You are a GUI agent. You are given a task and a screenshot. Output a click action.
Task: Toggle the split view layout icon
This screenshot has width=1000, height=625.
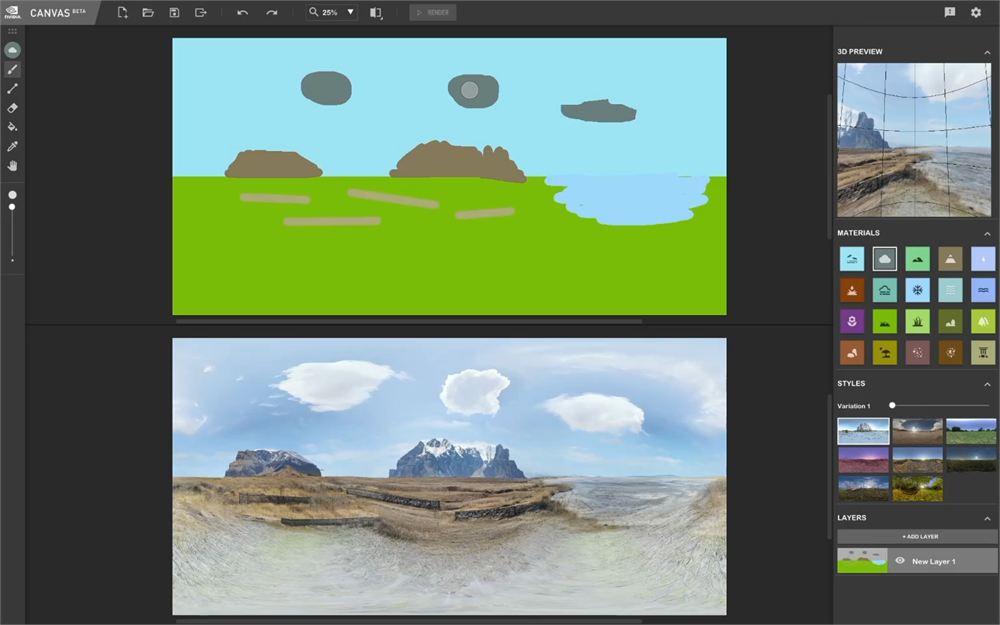click(376, 13)
